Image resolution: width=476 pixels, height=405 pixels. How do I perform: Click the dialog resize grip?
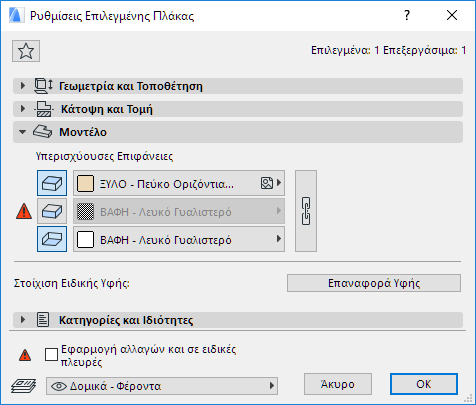pos(468,398)
